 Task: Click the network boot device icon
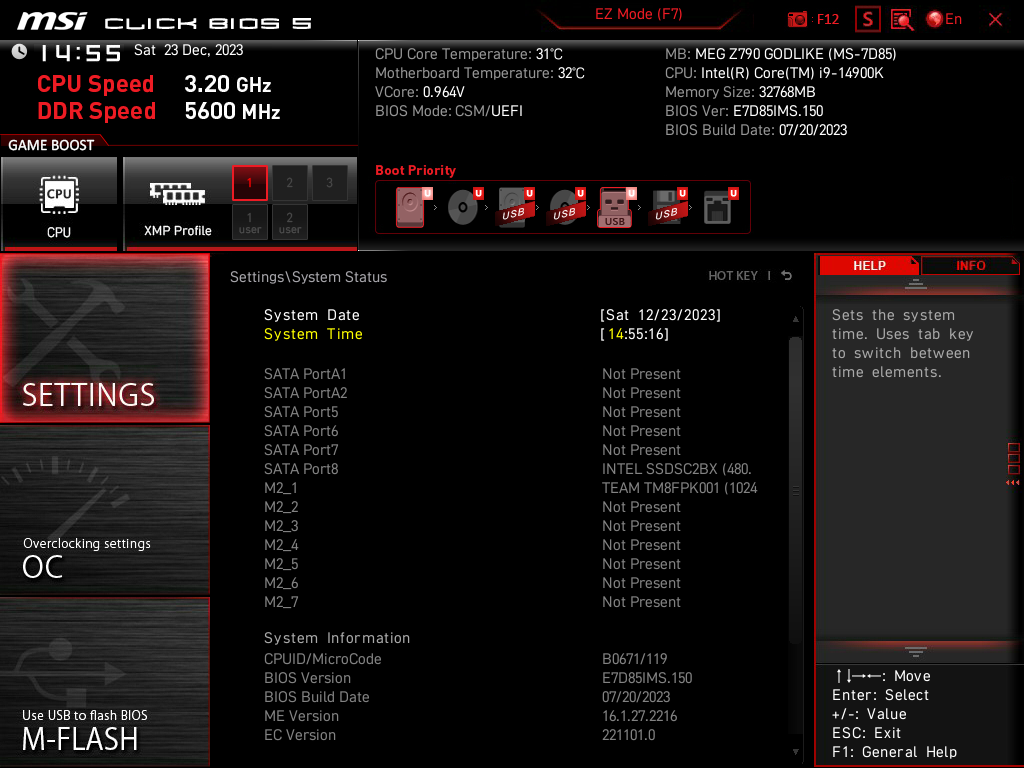coord(719,207)
